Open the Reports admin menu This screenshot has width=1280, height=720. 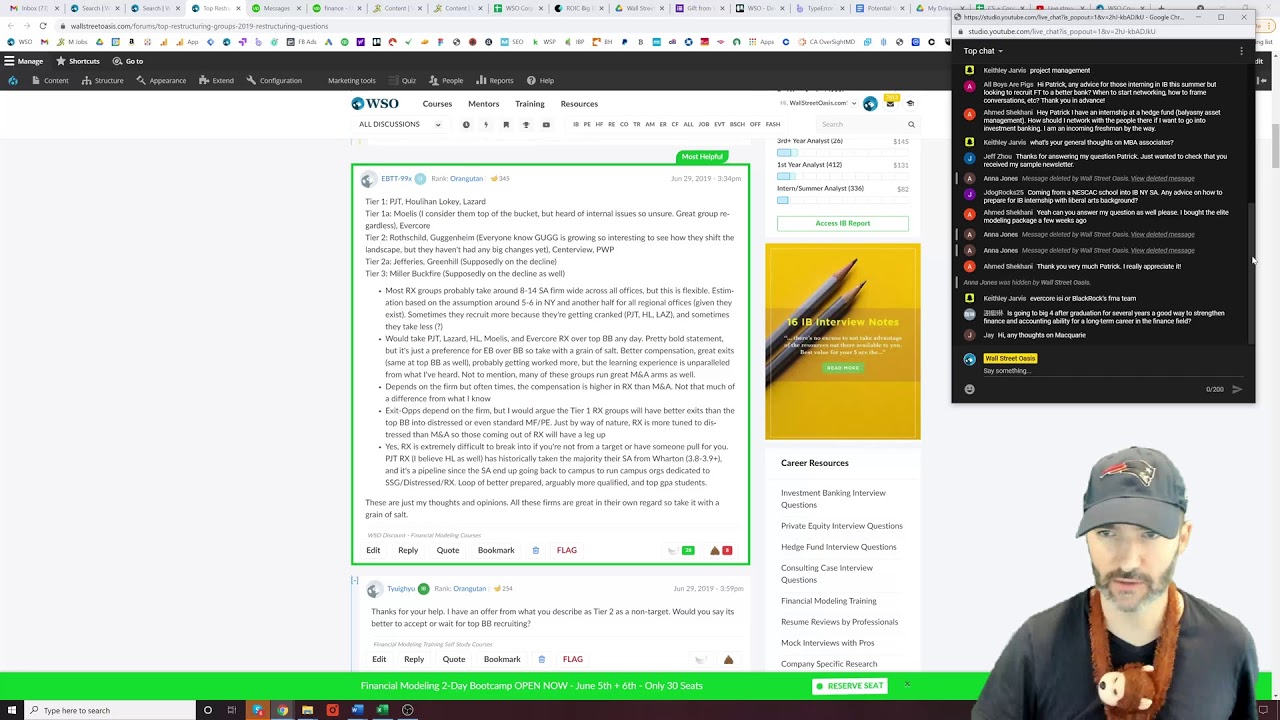click(495, 80)
